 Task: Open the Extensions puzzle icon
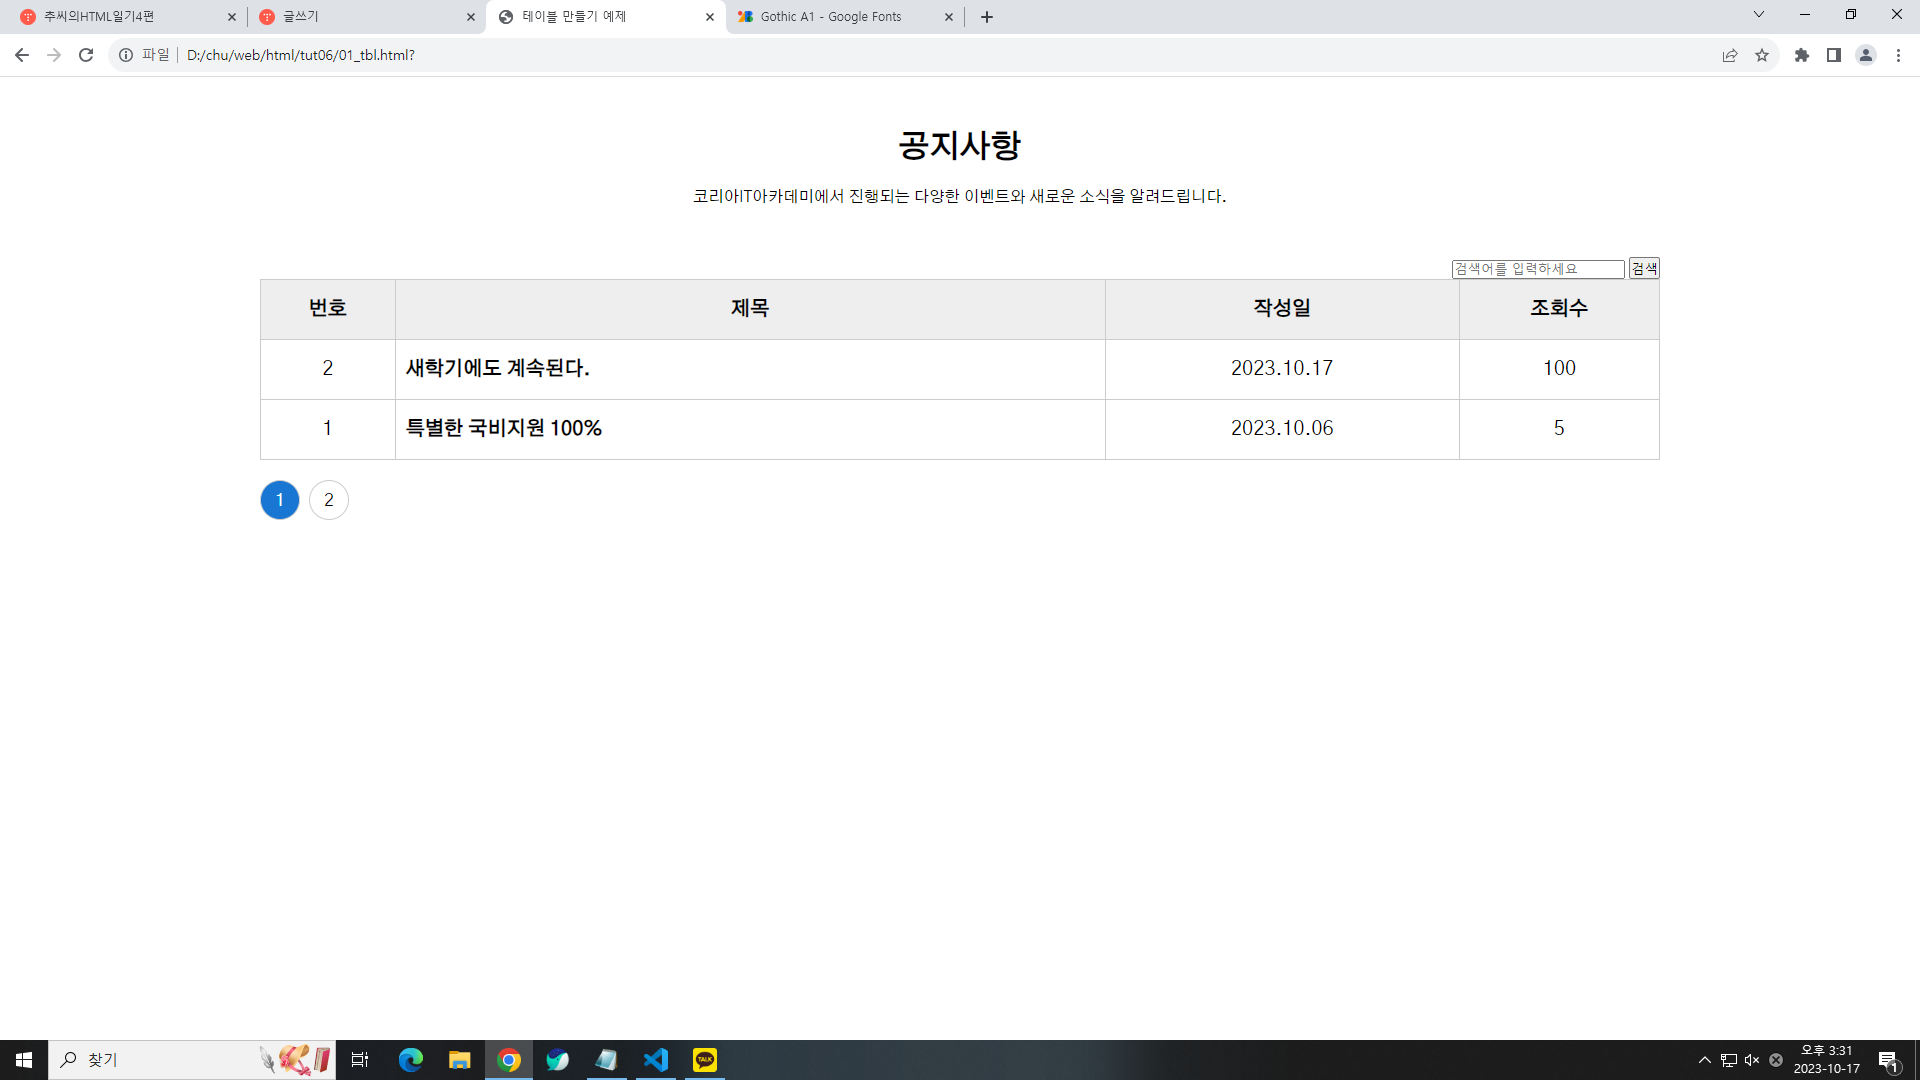1802,55
